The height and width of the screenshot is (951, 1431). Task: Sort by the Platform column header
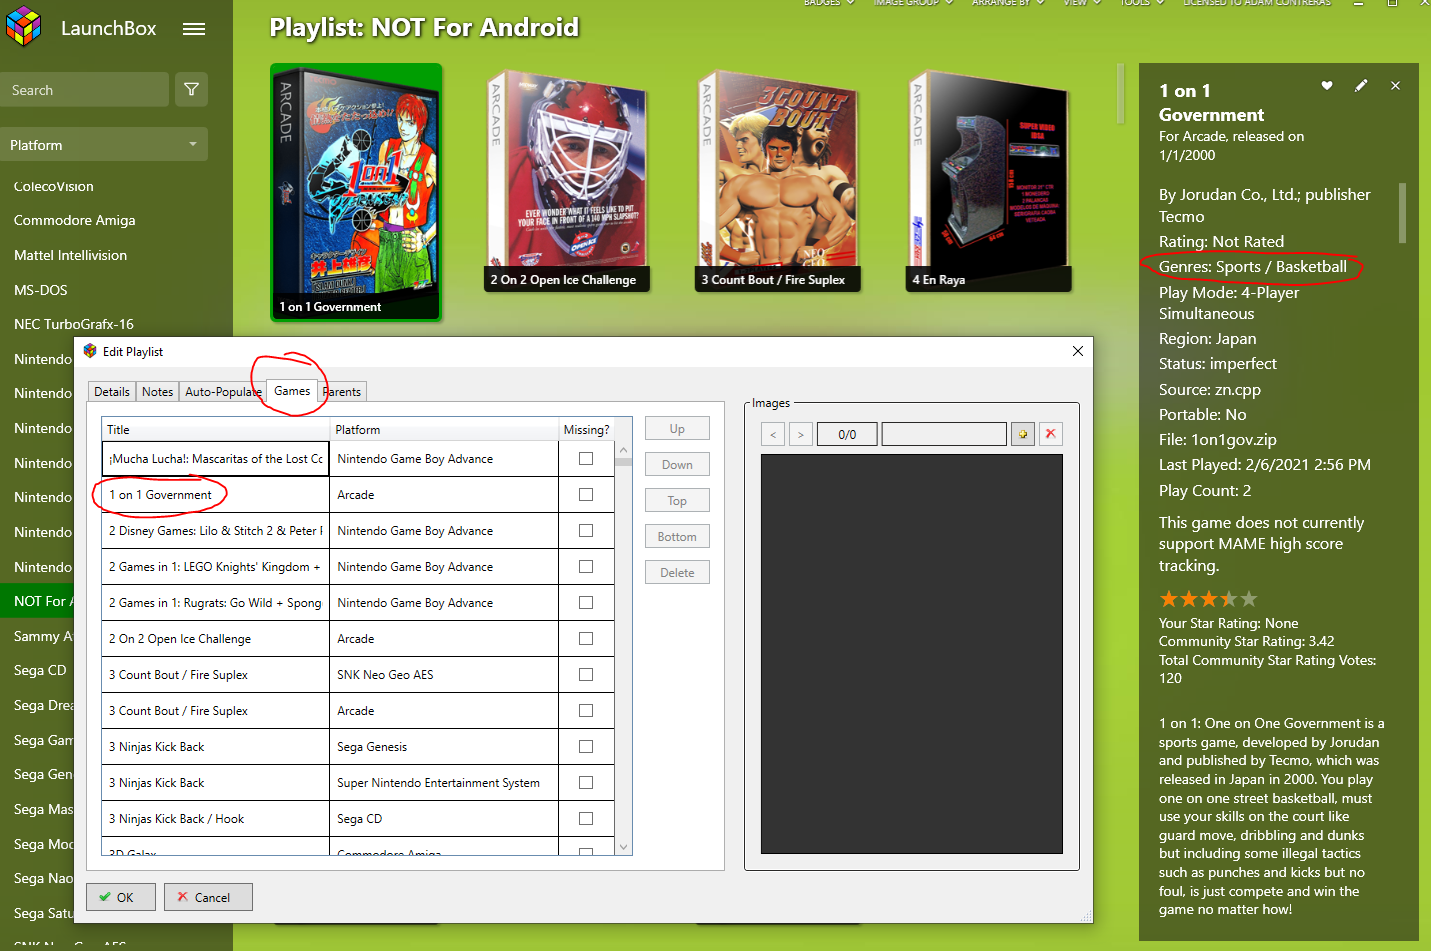point(444,430)
